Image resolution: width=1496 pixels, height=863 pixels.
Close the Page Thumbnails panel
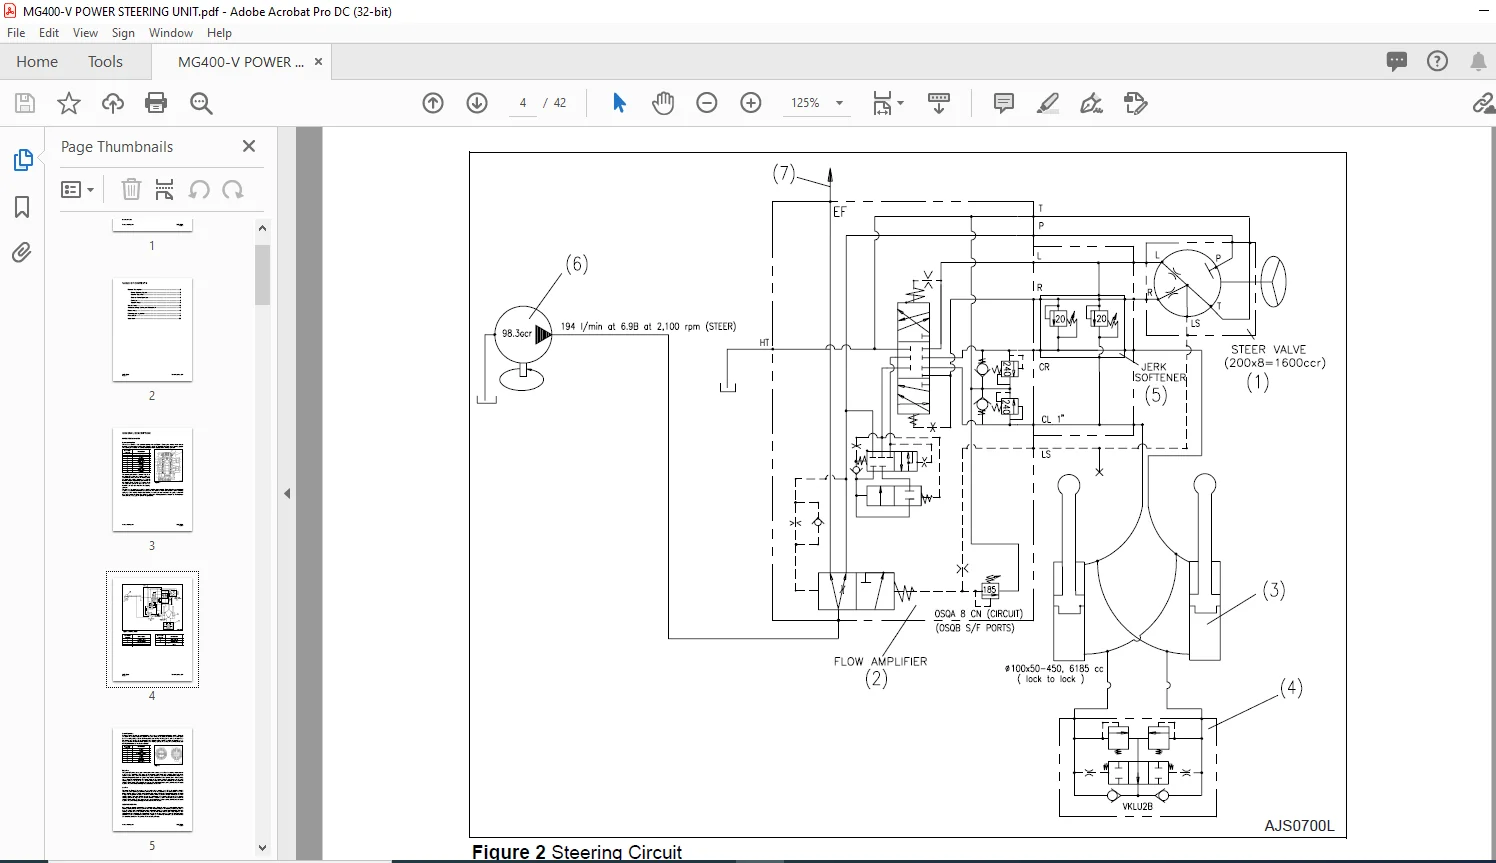pos(249,146)
